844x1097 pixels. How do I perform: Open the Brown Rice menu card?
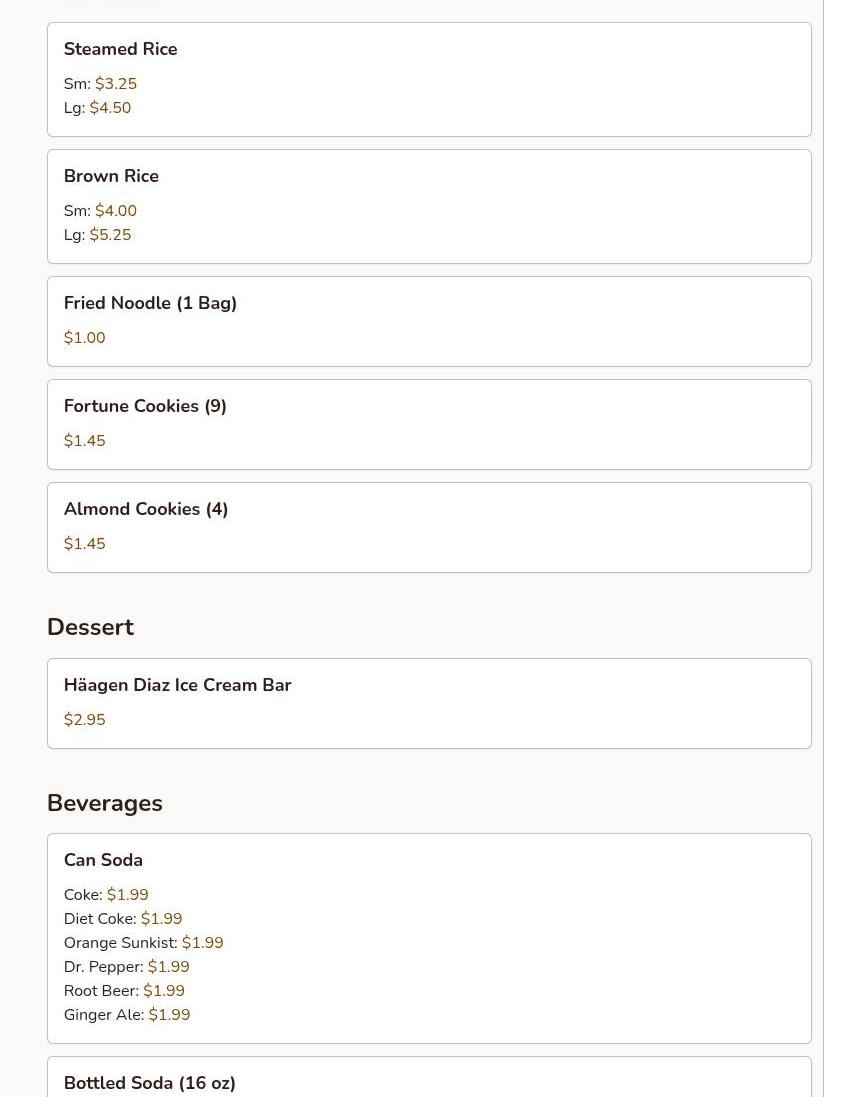[111, 176]
